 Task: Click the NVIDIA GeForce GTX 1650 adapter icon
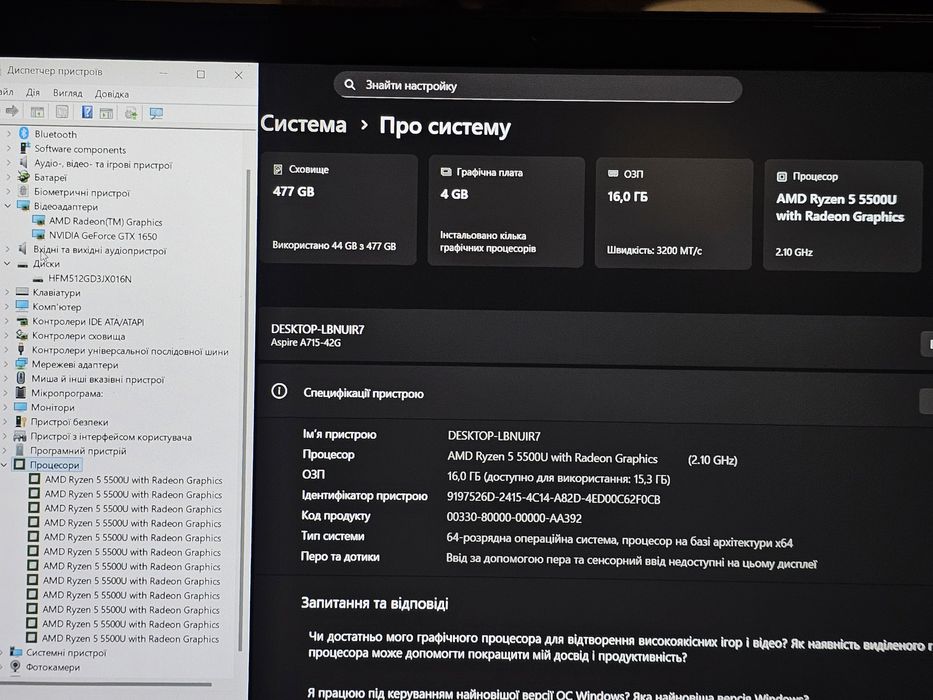(x=39, y=235)
